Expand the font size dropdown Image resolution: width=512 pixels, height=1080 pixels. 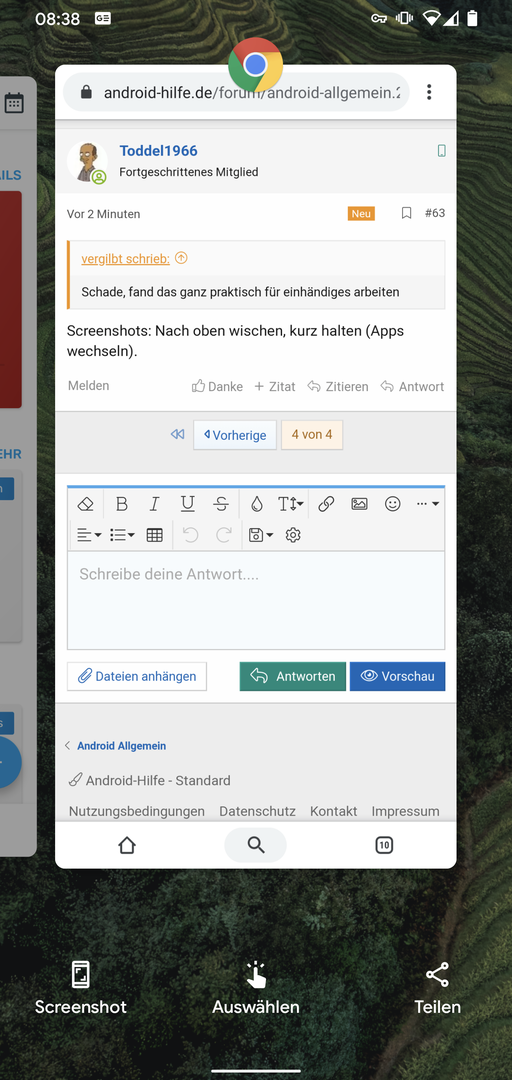click(290, 504)
